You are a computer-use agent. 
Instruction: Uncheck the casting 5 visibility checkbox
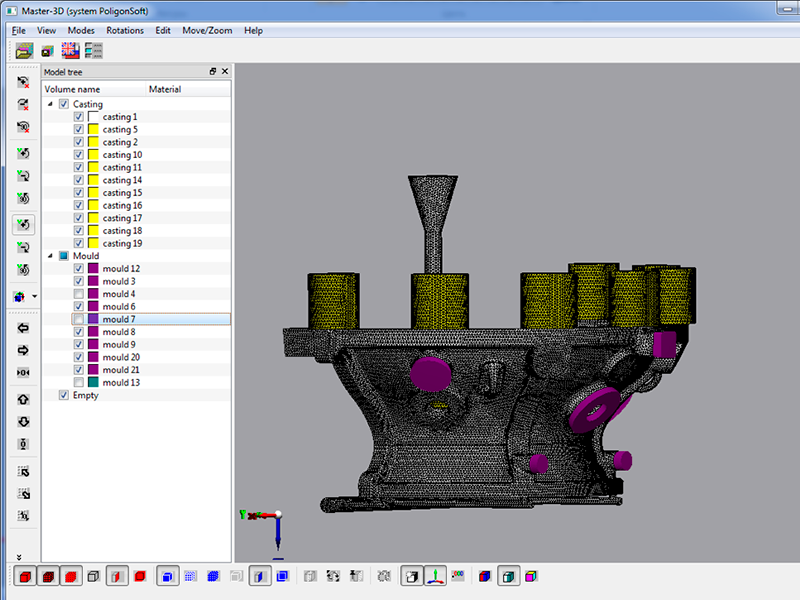[79, 130]
